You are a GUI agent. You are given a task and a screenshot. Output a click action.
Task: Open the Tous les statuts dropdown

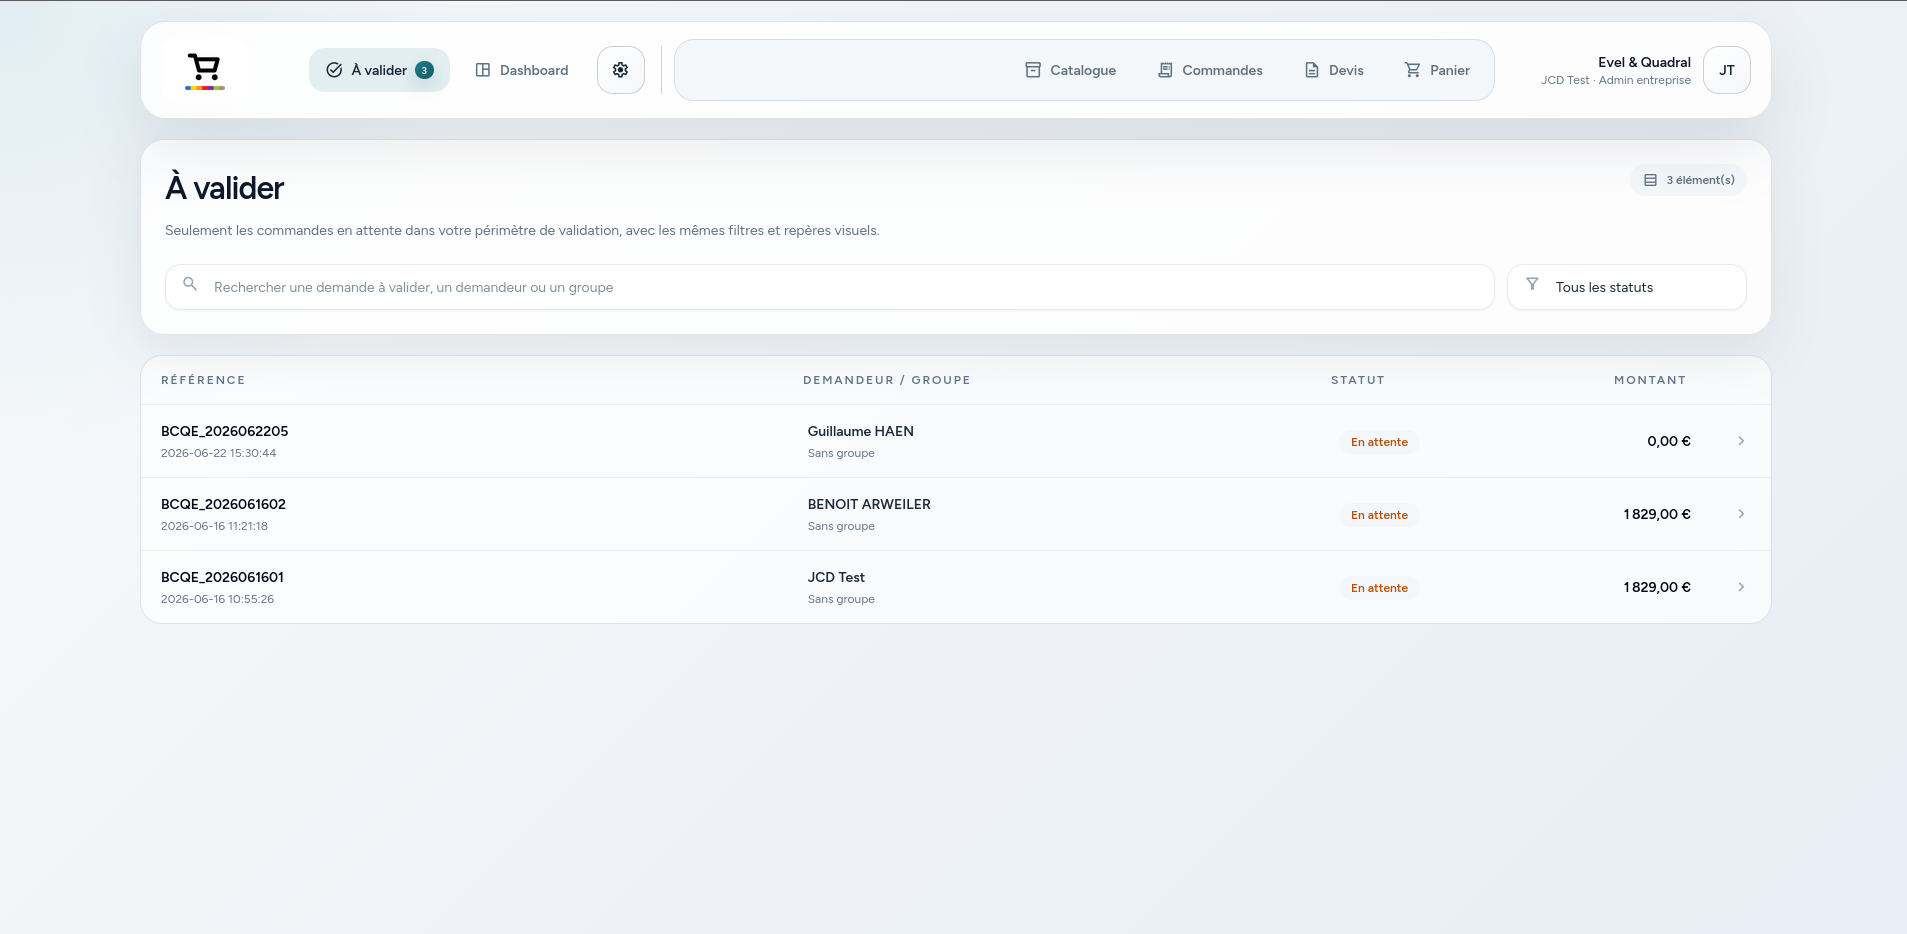pyautogui.click(x=1627, y=287)
